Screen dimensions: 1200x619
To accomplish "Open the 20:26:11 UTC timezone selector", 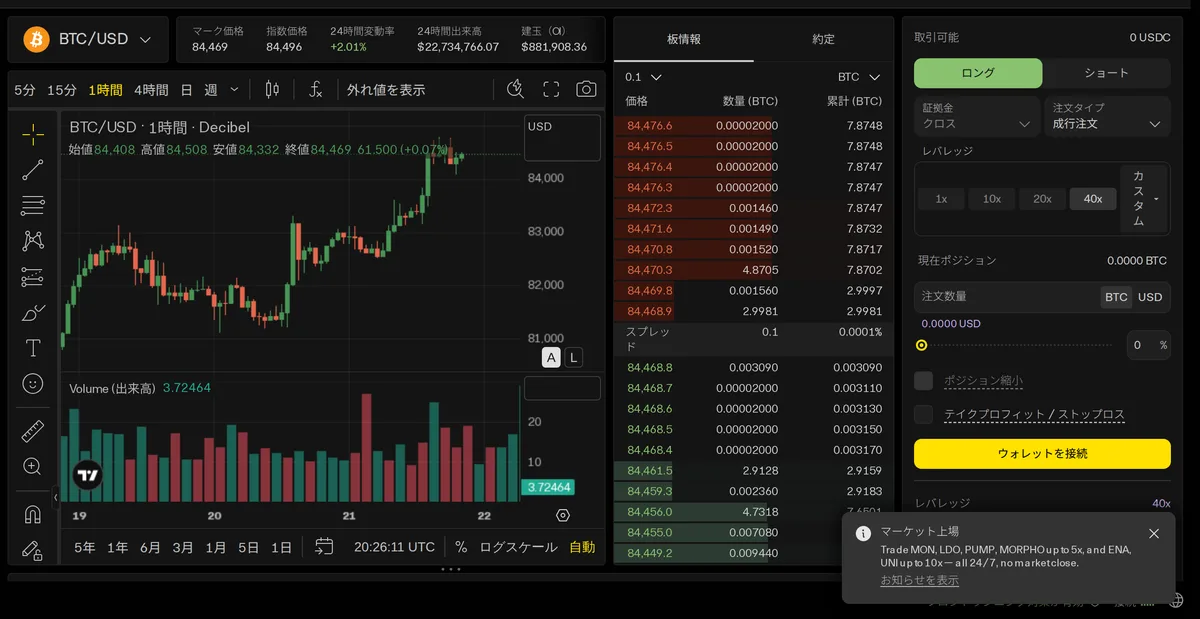I will tap(394, 547).
